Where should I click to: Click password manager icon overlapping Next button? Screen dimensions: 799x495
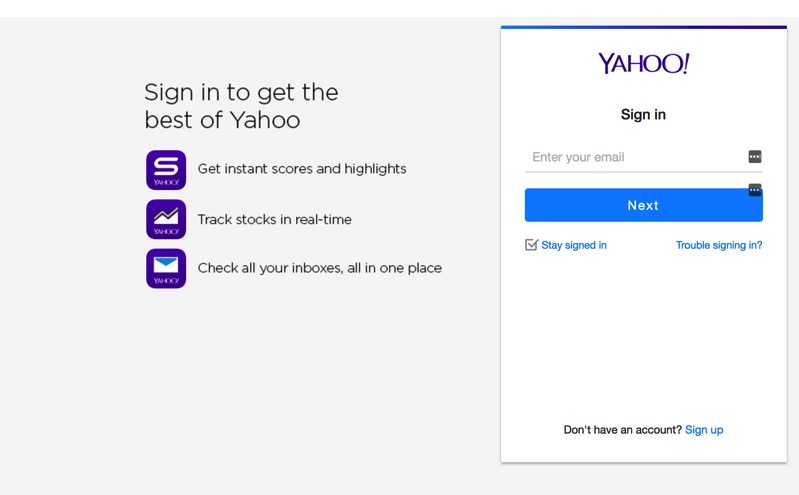(755, 190)
